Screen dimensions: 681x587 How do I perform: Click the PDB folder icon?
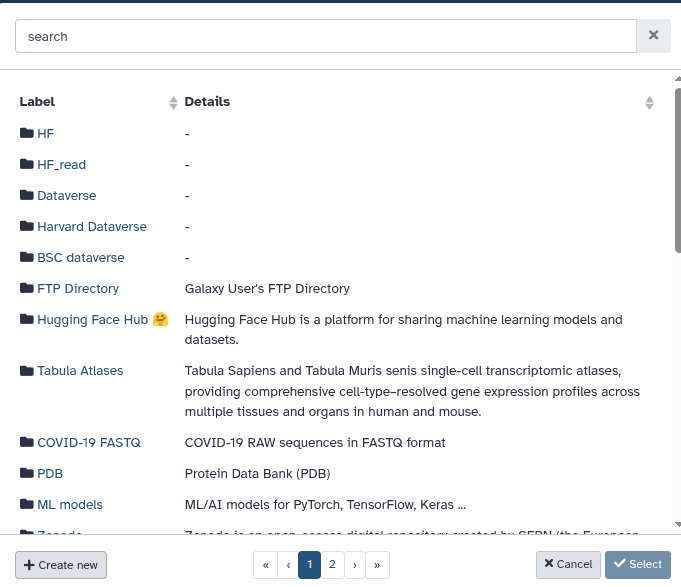(x=26, y=473)
